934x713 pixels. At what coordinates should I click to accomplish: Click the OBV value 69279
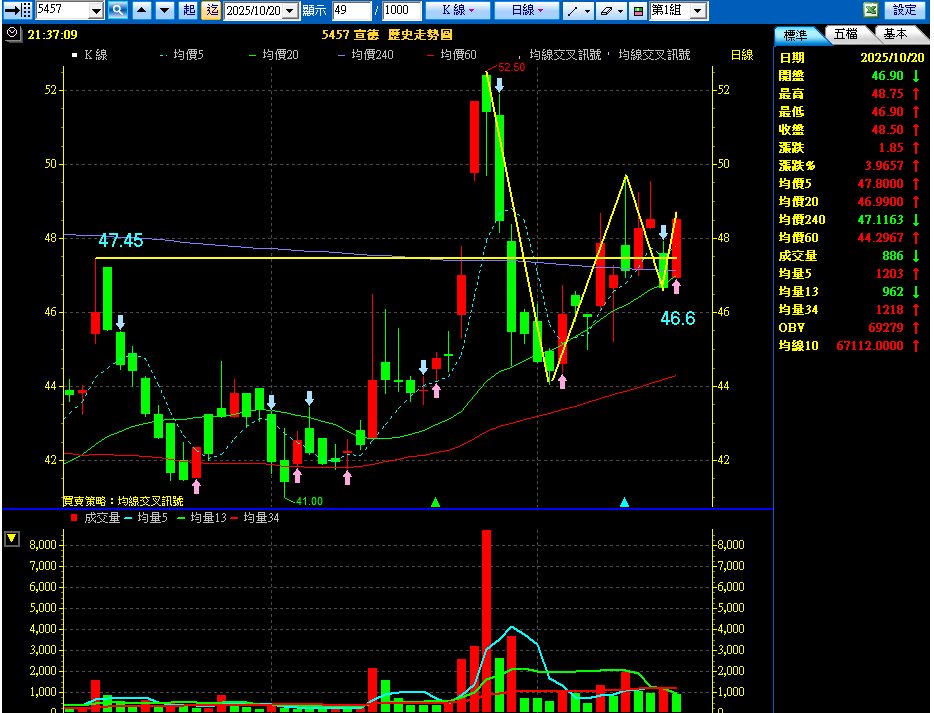tap(886, 328)
